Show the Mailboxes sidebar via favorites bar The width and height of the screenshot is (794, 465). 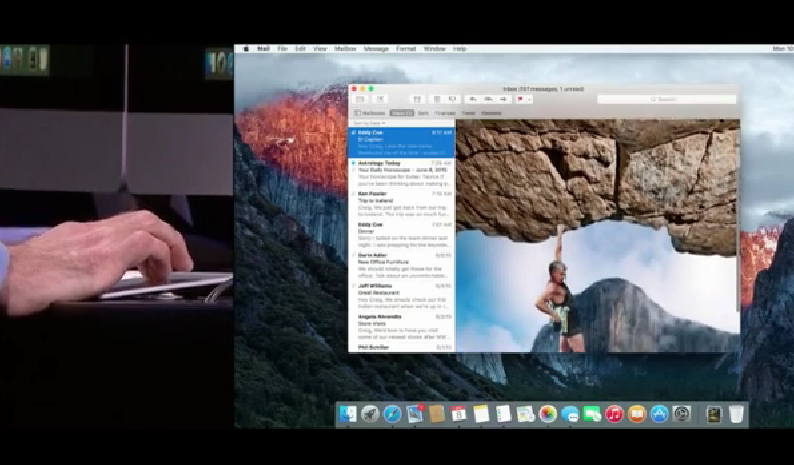coord(370,113)
